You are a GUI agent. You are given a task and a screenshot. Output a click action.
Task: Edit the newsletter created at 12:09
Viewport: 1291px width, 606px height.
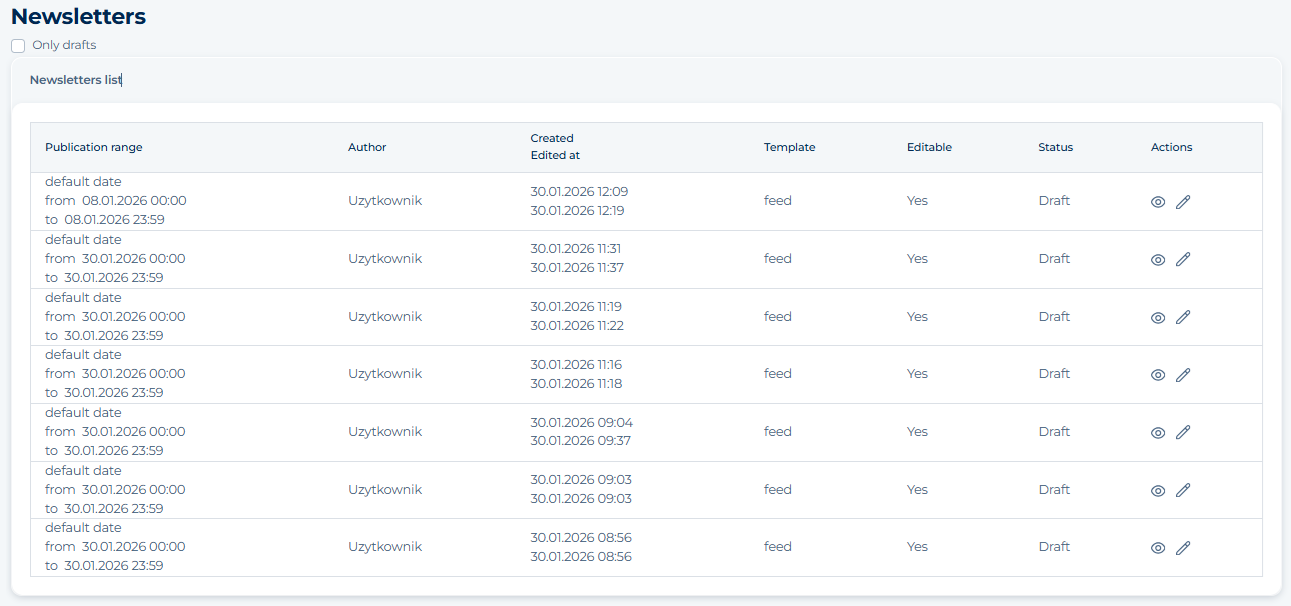(1183, 202)
